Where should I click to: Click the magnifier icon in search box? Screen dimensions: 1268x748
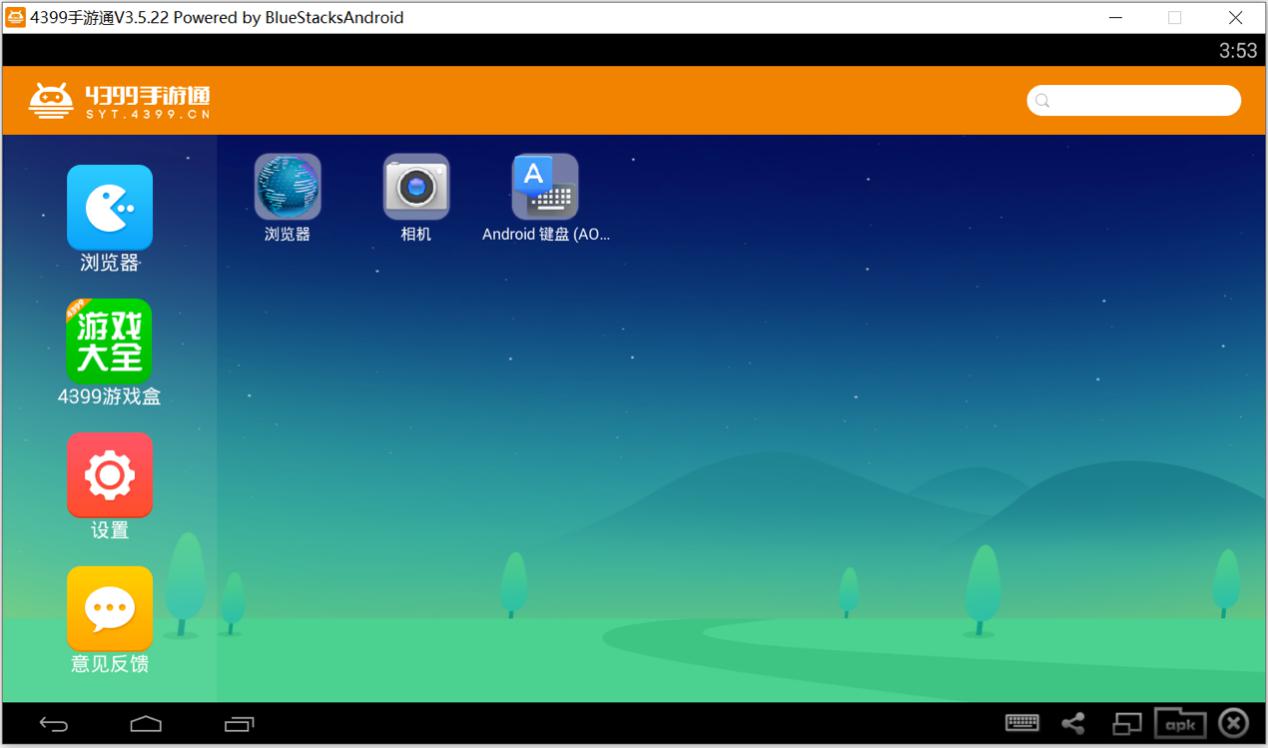1042,100
